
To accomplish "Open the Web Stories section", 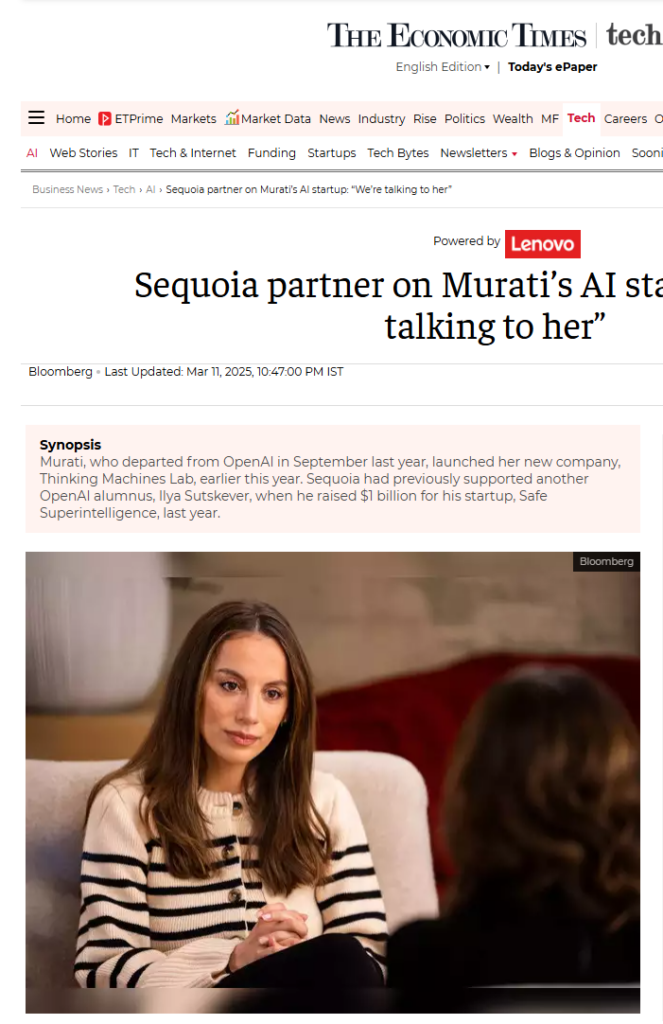I will [x=84, y=153].
